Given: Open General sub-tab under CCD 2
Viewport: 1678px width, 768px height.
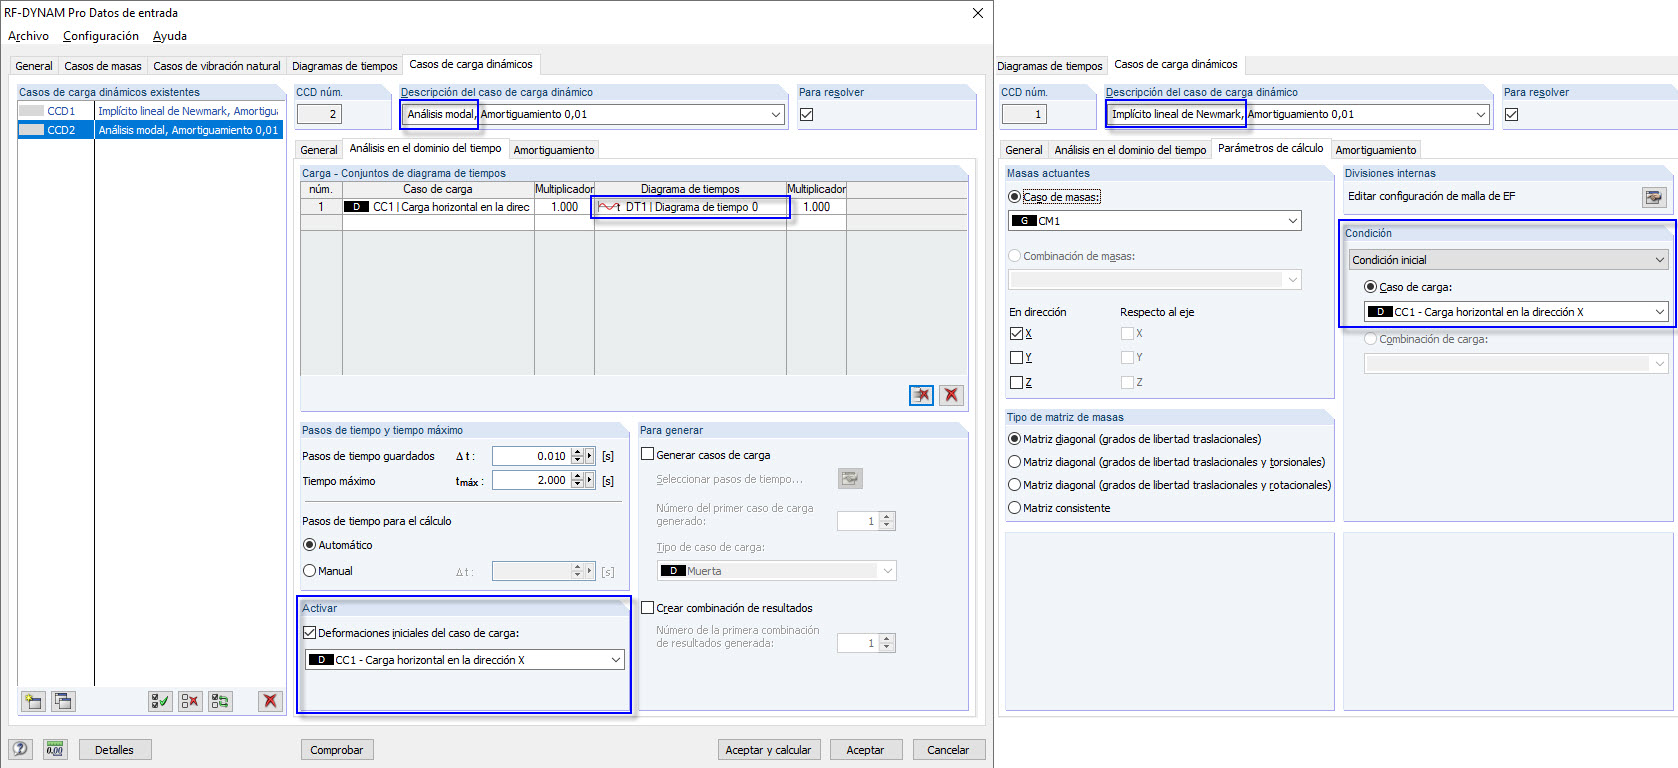Looking at the screenshot, I should click(x=319, y=150).
